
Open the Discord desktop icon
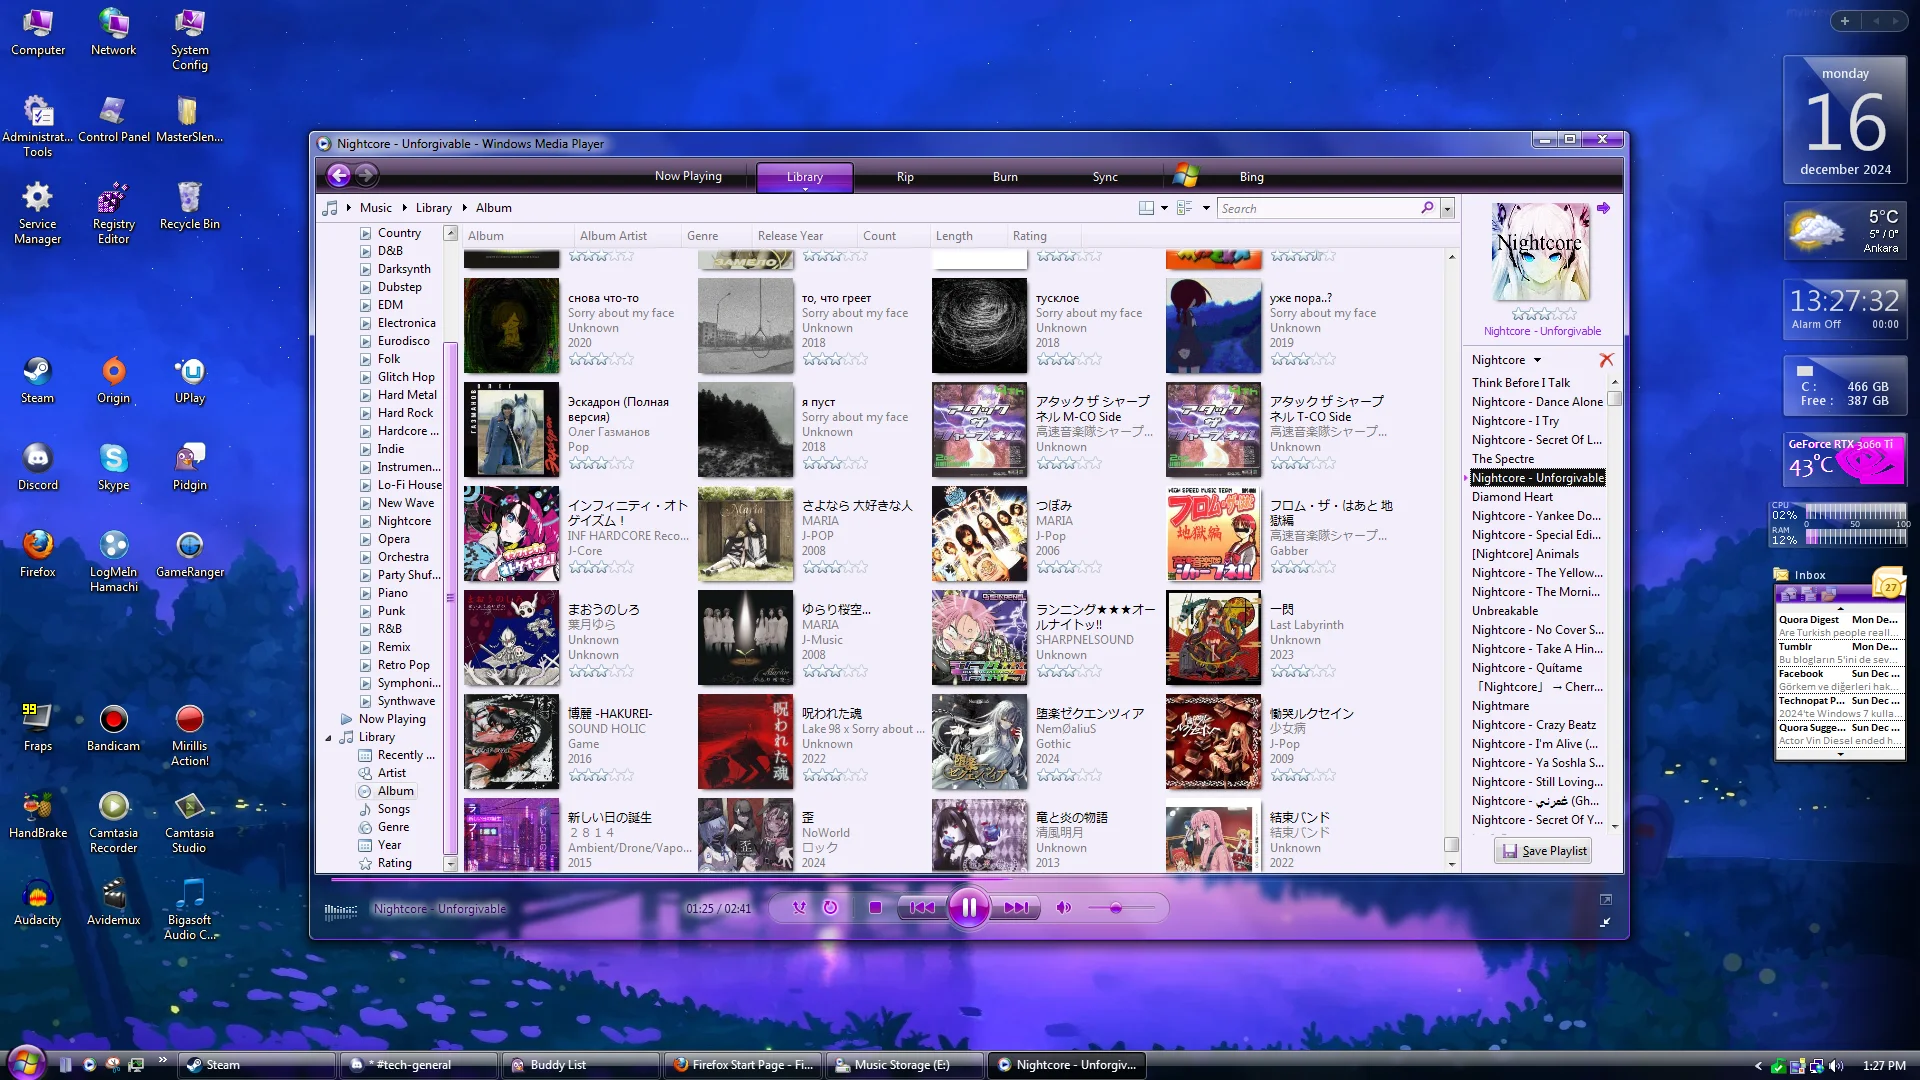(38, 467)
